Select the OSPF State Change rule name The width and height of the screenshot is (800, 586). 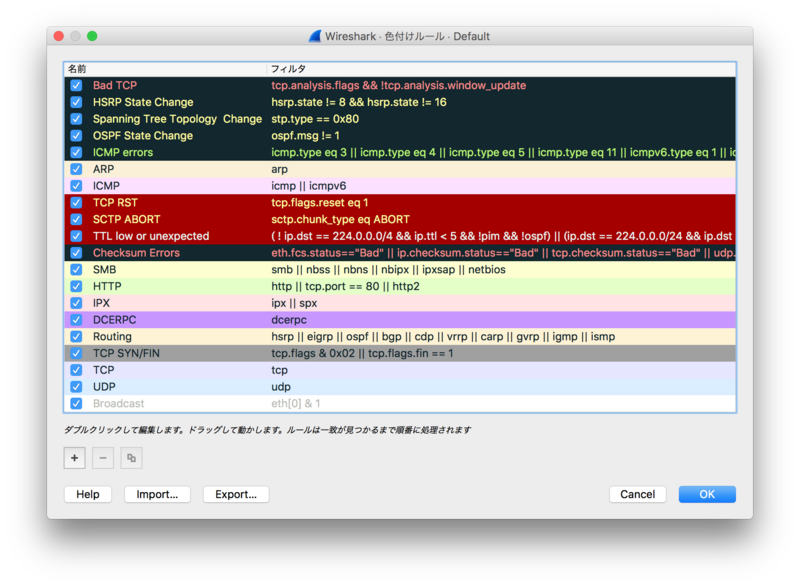click(x=143, y=136)
